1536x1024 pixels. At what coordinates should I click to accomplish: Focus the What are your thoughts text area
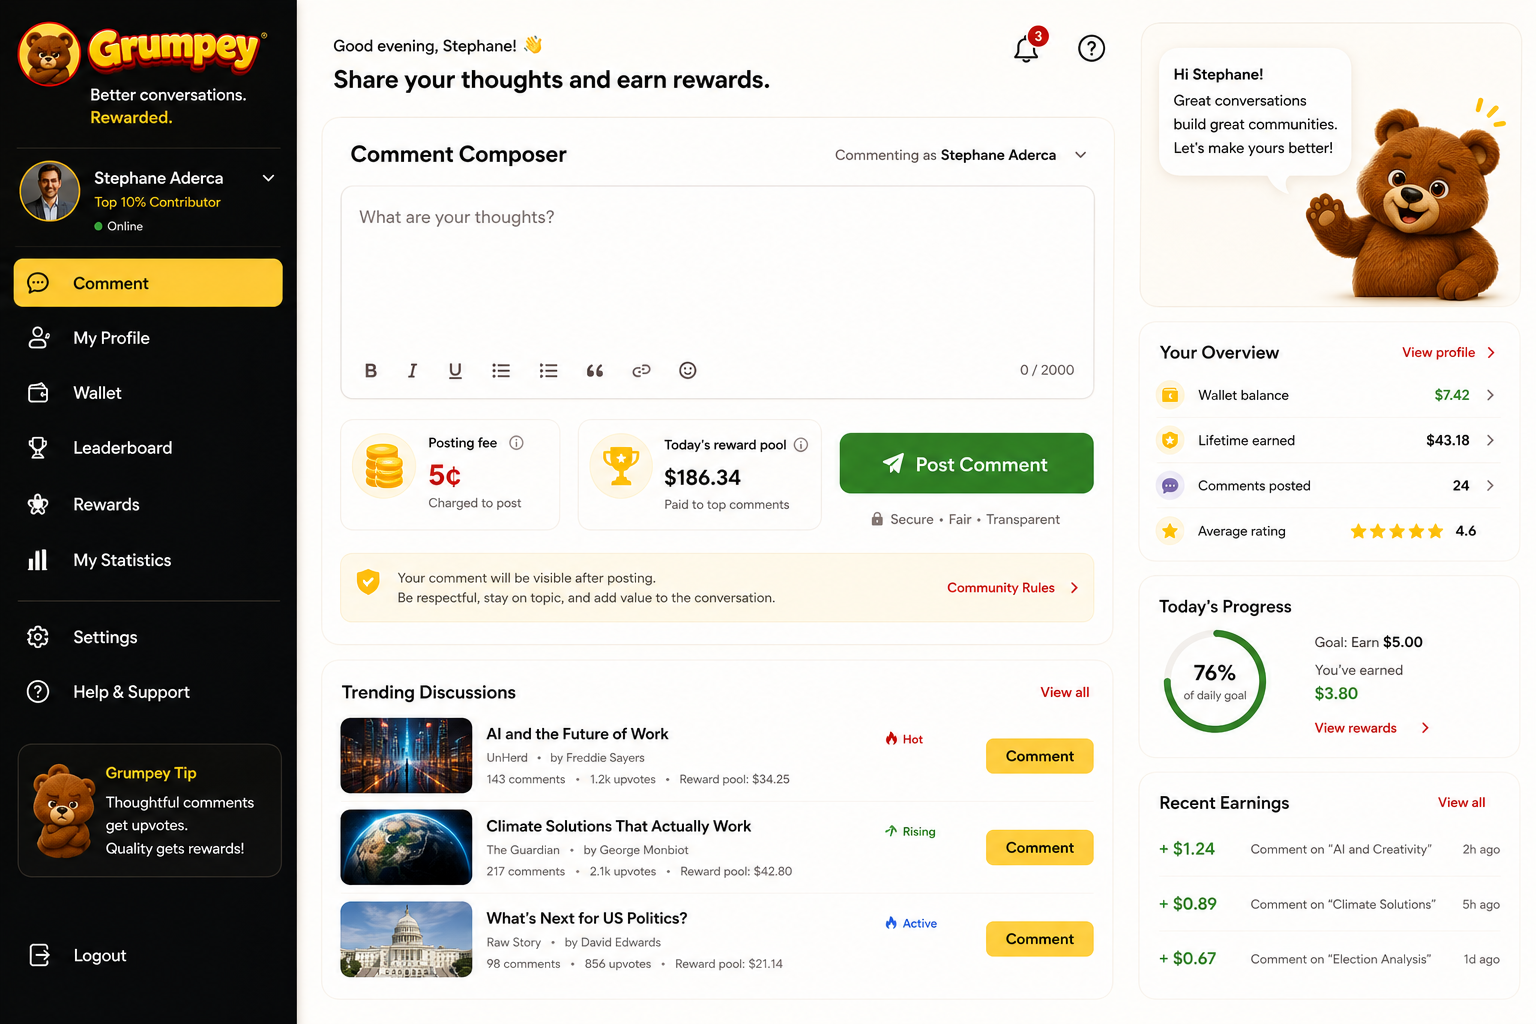(717, 270)
